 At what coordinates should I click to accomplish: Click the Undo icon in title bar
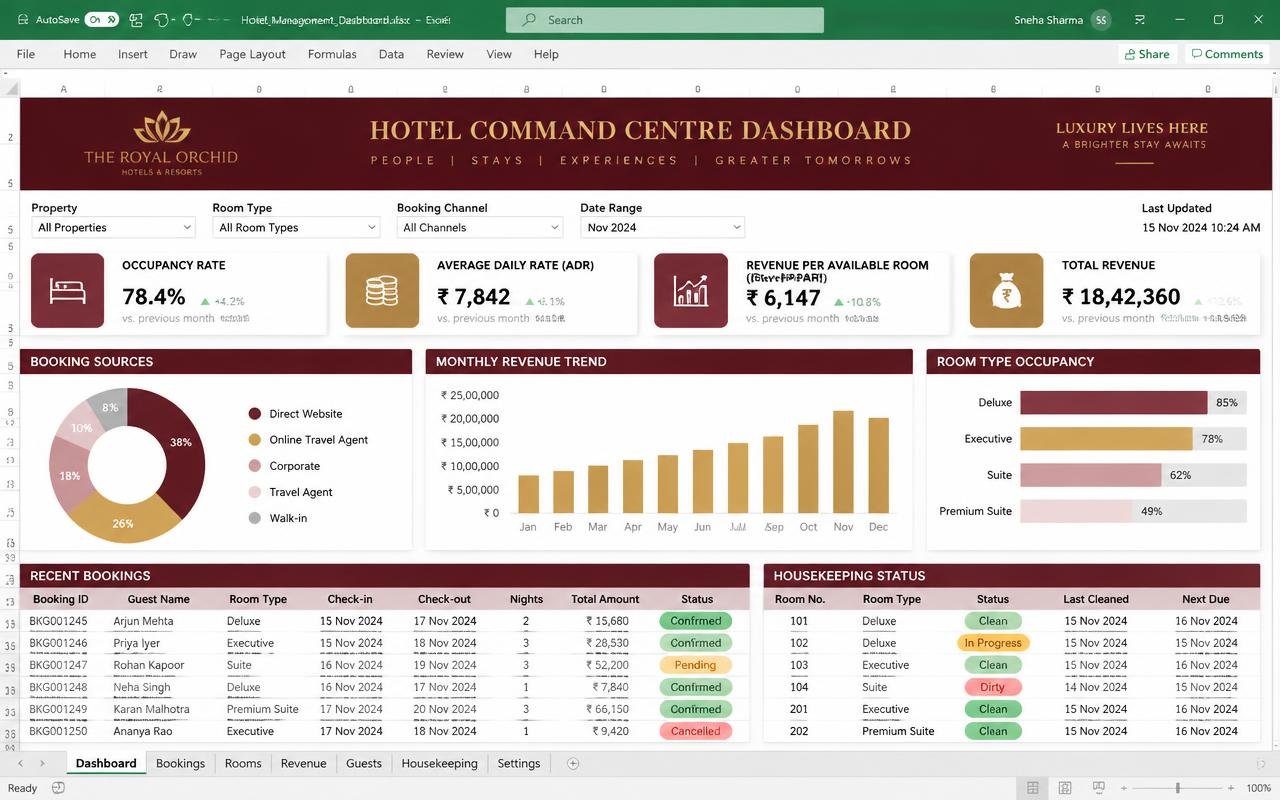161,19
